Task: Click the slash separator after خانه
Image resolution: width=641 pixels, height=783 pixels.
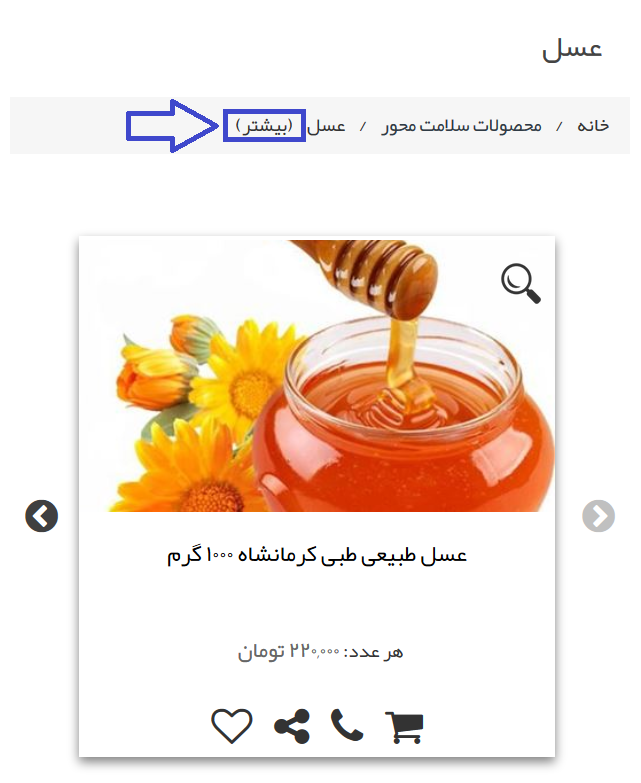Action: point(560,126)
